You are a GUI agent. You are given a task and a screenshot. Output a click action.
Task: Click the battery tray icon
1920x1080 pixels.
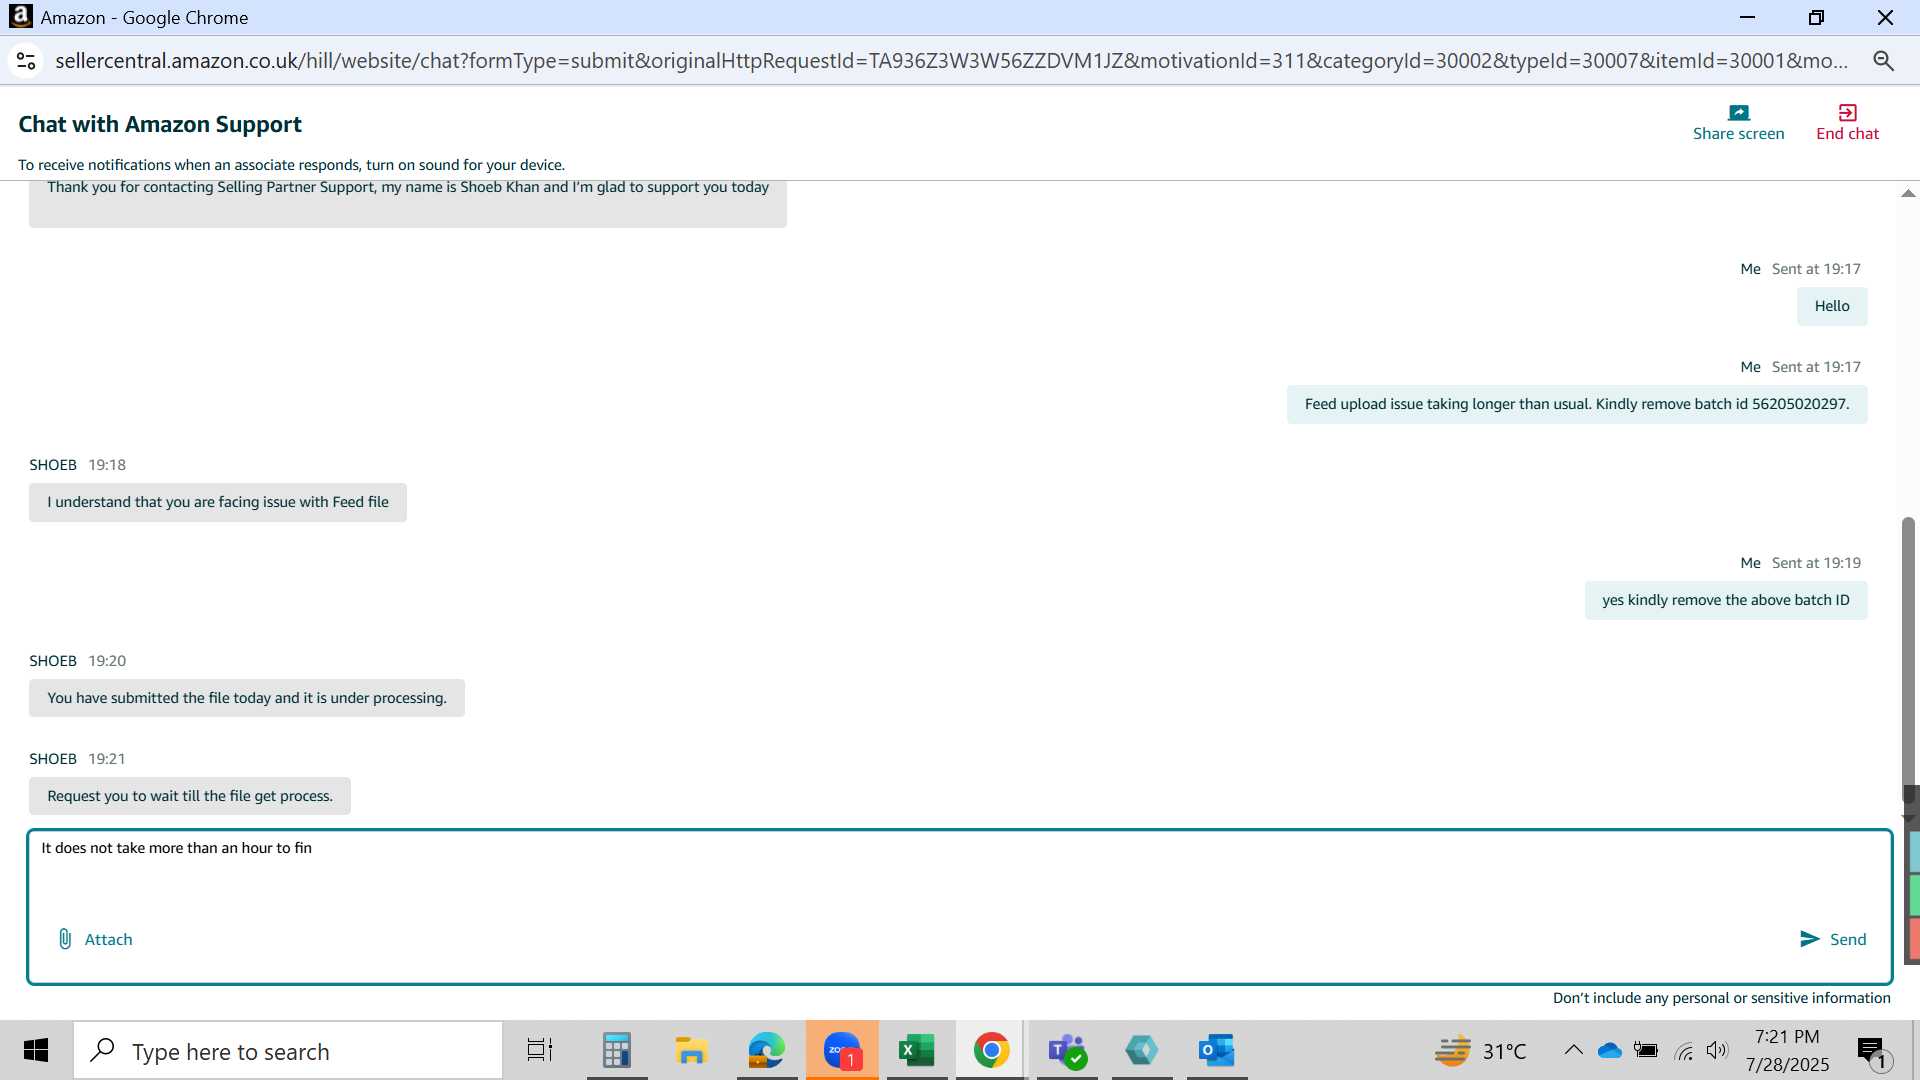(1645, 1050)
